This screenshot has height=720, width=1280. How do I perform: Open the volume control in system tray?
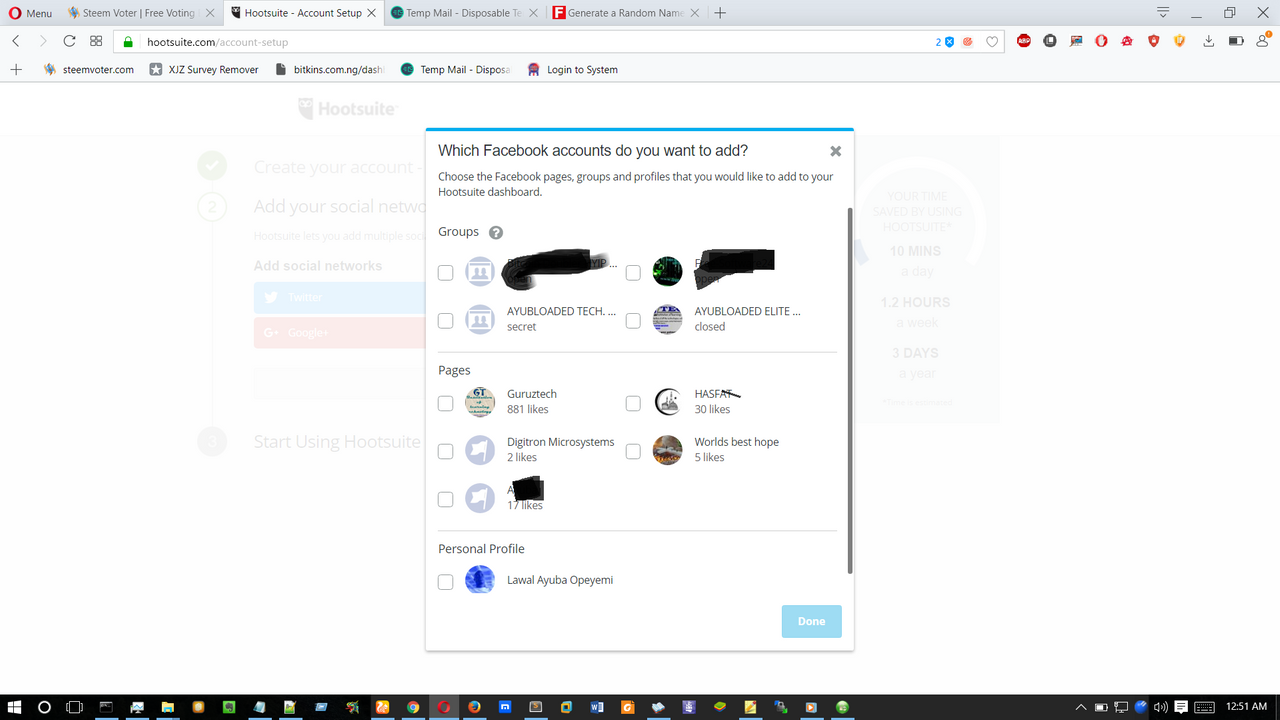pos(1160,707)
